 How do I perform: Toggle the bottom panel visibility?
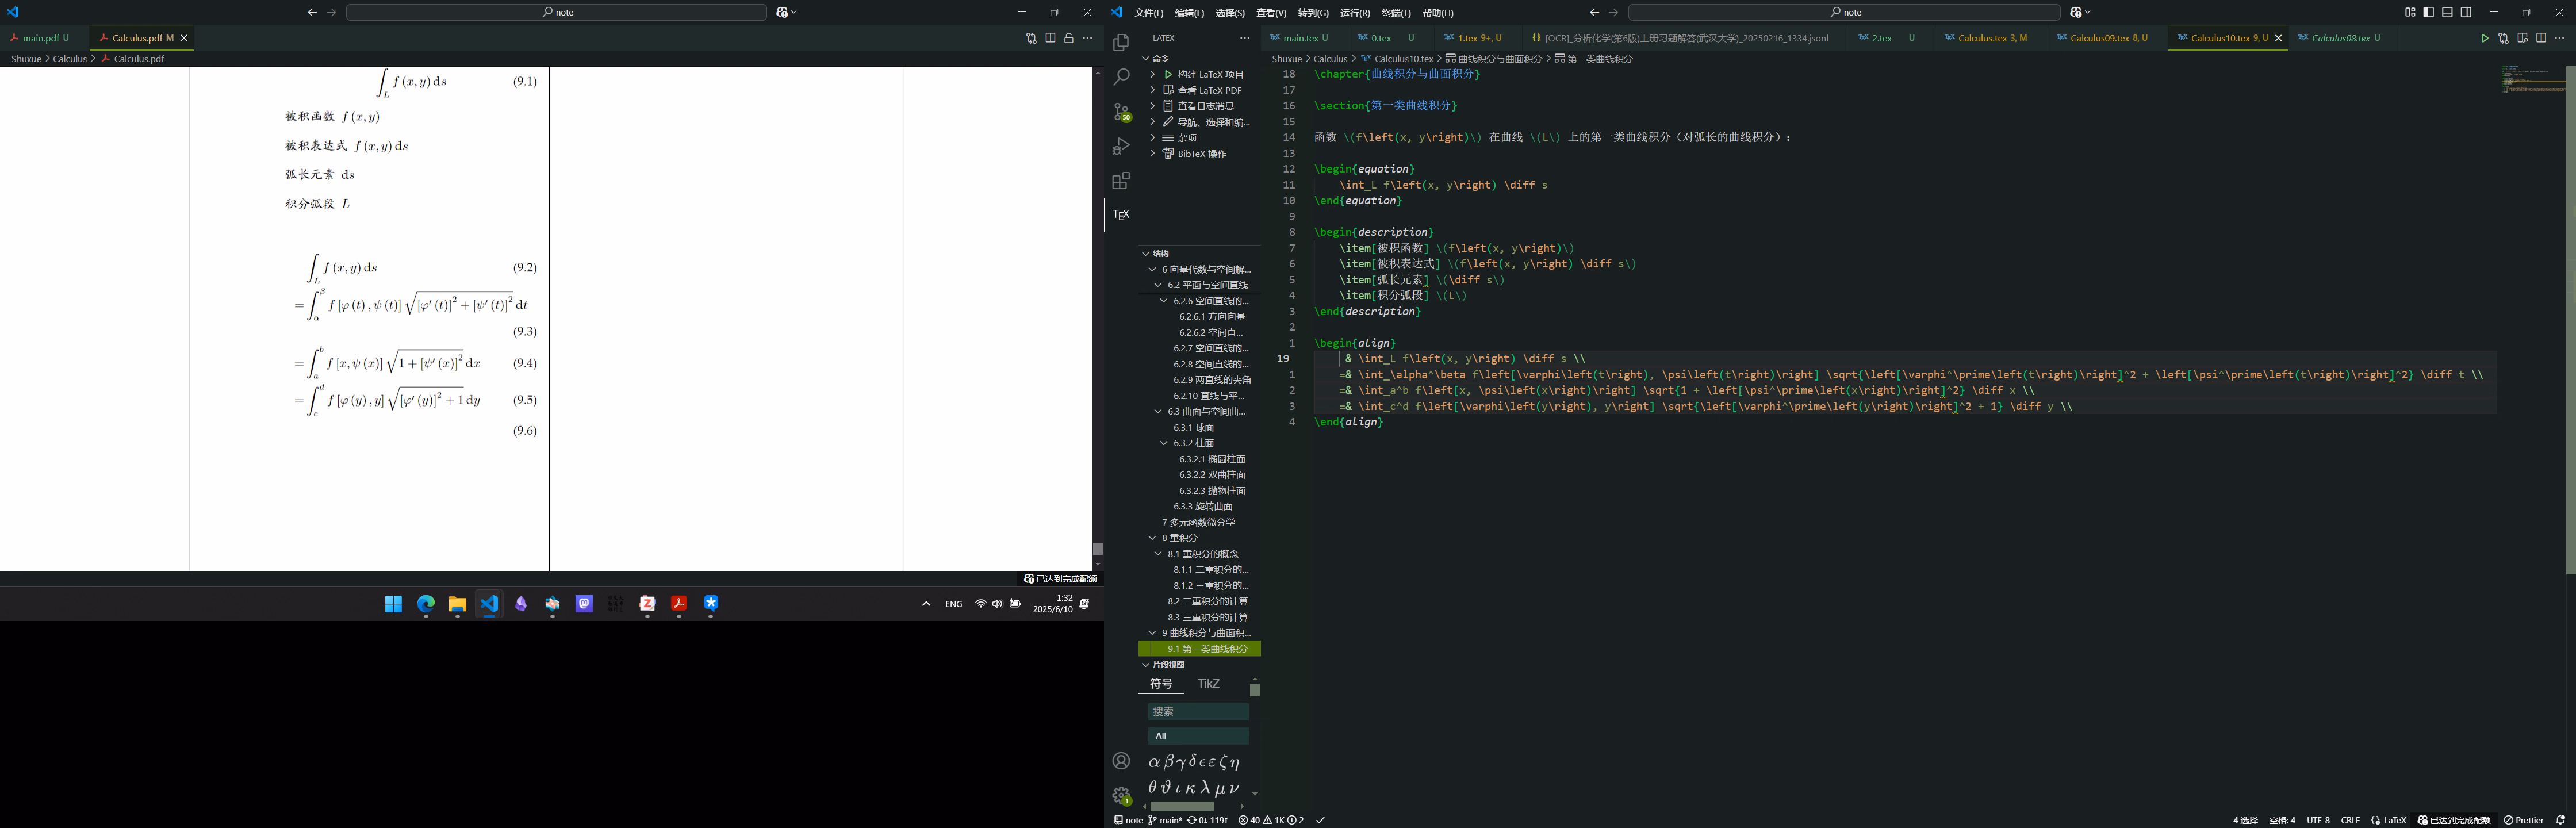[x=2447, y=12]
